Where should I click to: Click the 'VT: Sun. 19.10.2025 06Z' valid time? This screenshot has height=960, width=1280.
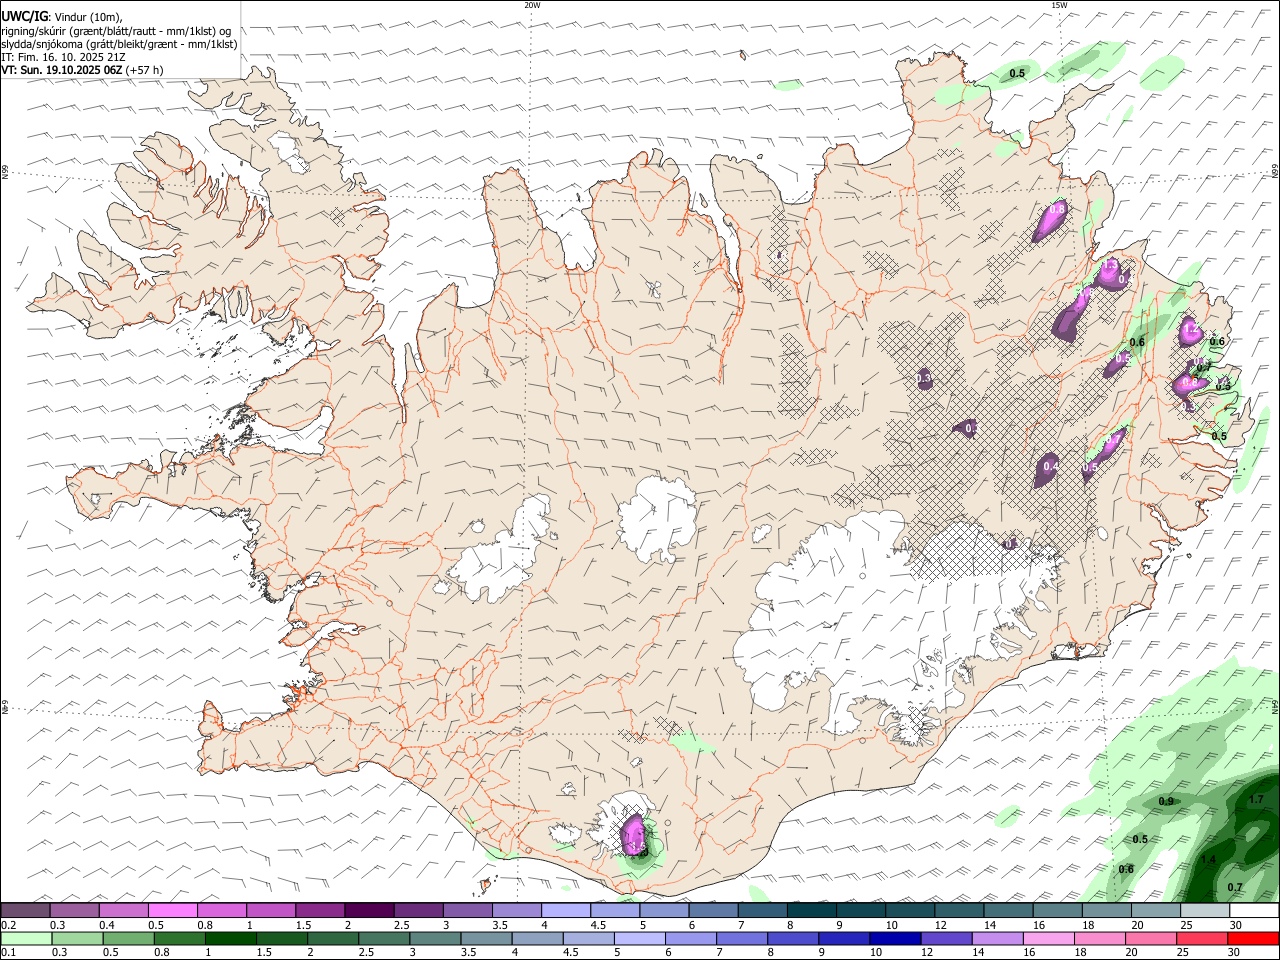62,70
